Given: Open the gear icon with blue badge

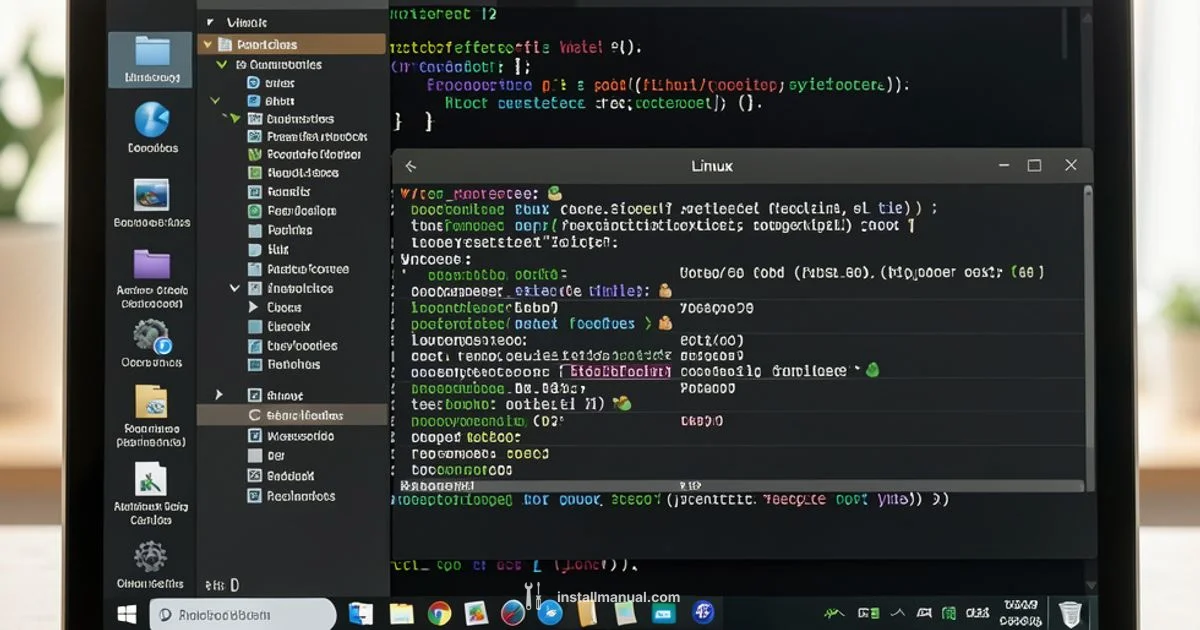Looking at the screenshot, I should click(151, 335).
